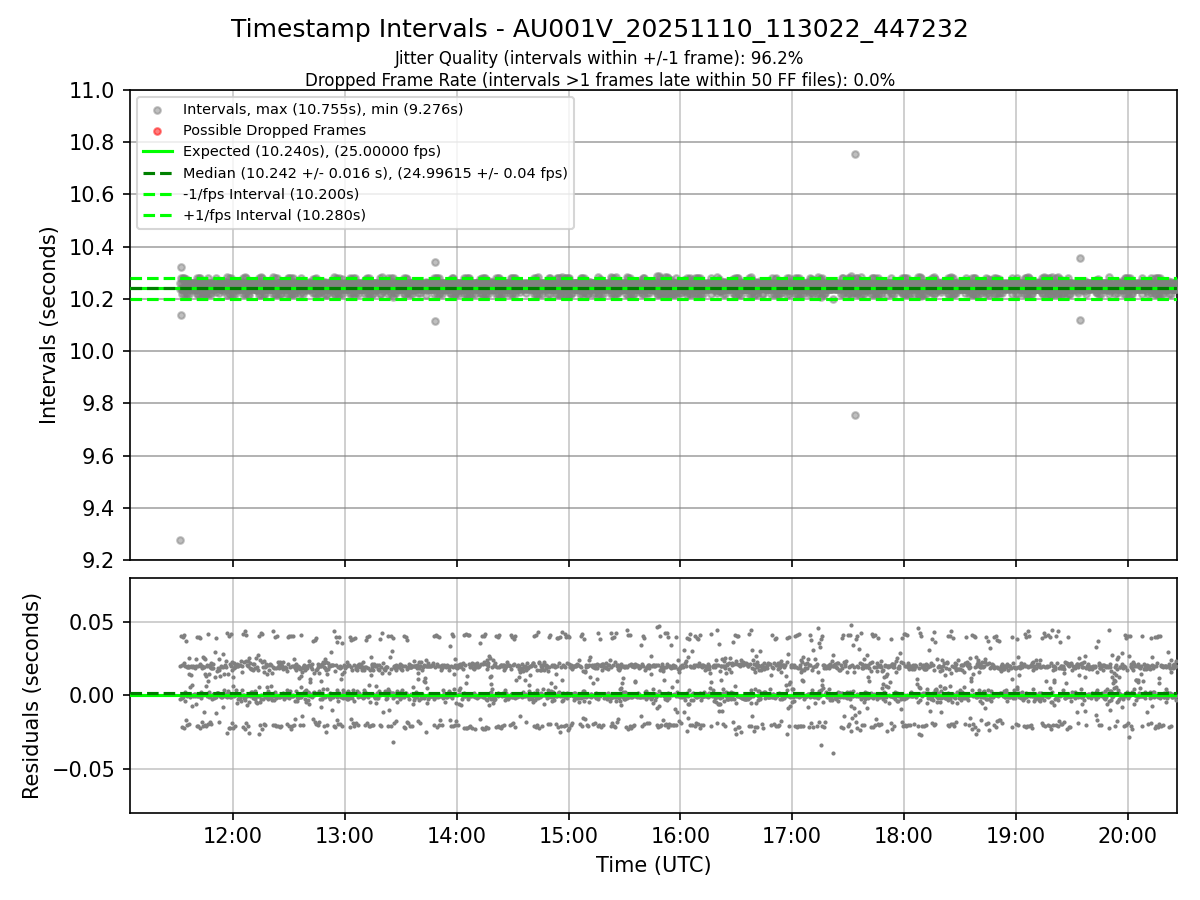Select legend entry starting 'Median (10.242 +/- 0.016 s)'
The height and width of the screenshot is (900, 1200).
coord(375,173)
